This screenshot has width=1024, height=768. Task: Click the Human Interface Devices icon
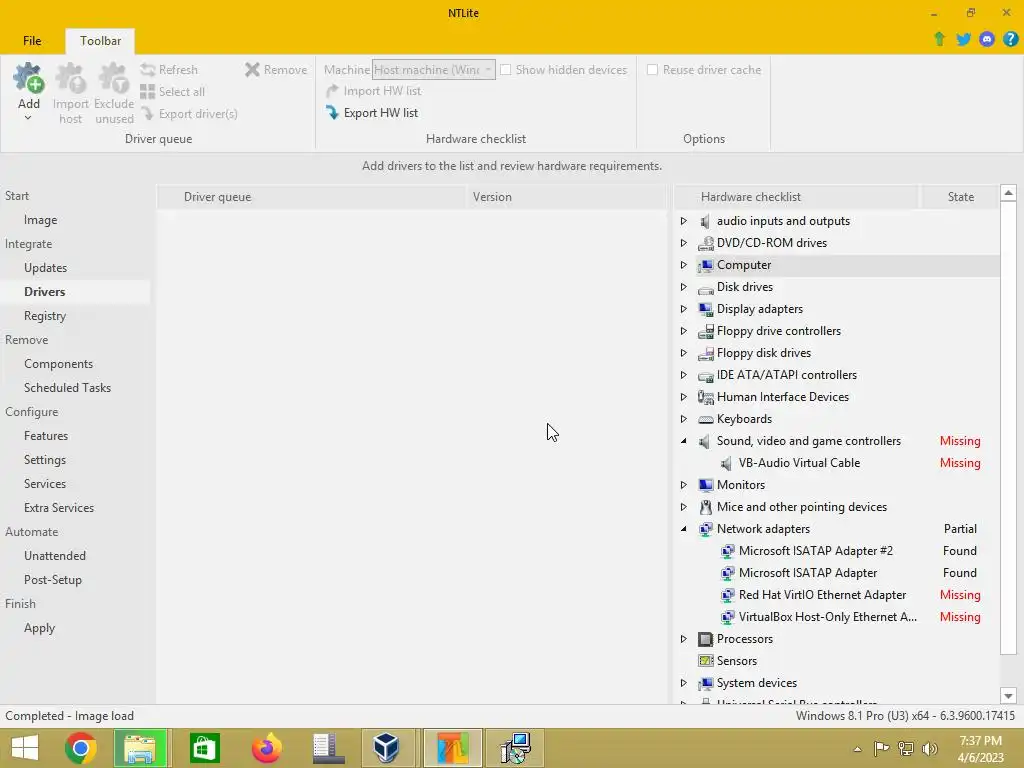click(705, 397)
